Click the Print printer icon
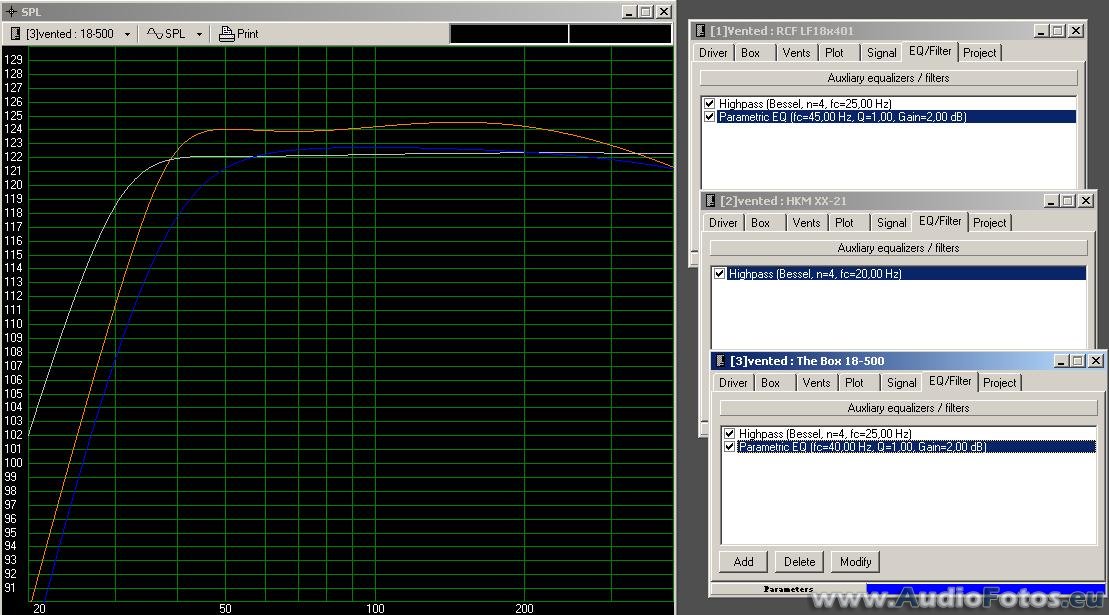Viewport: 1109px width, 615px height. click(226, 33)
